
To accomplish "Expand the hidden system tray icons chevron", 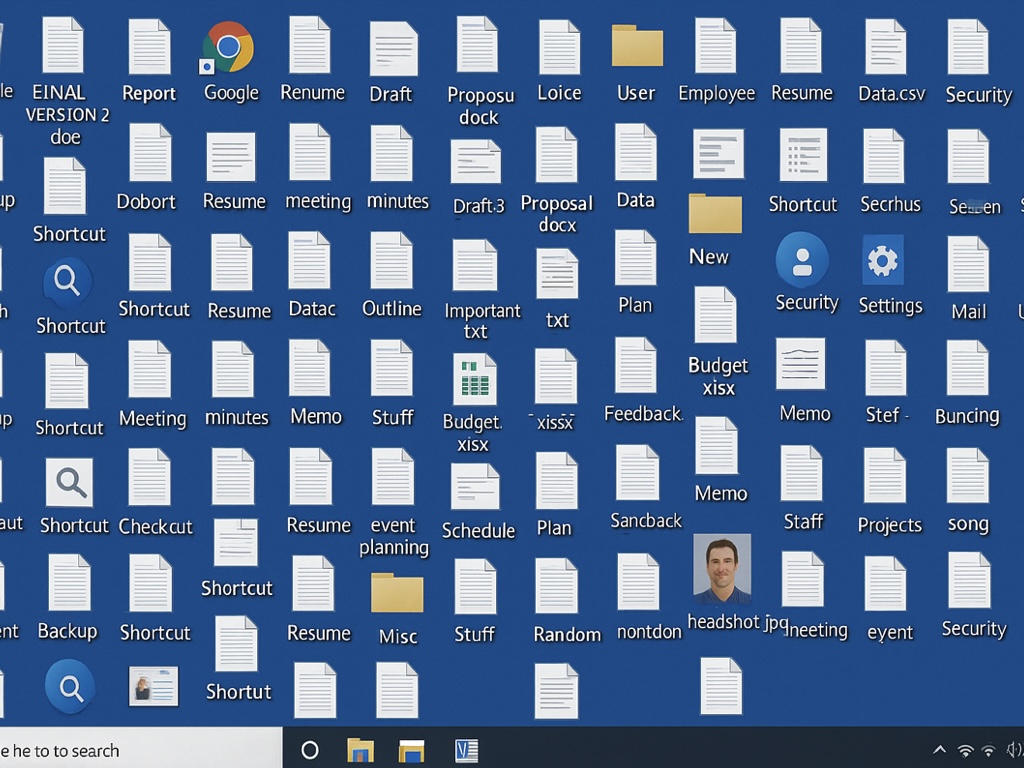I will (939, 750).
